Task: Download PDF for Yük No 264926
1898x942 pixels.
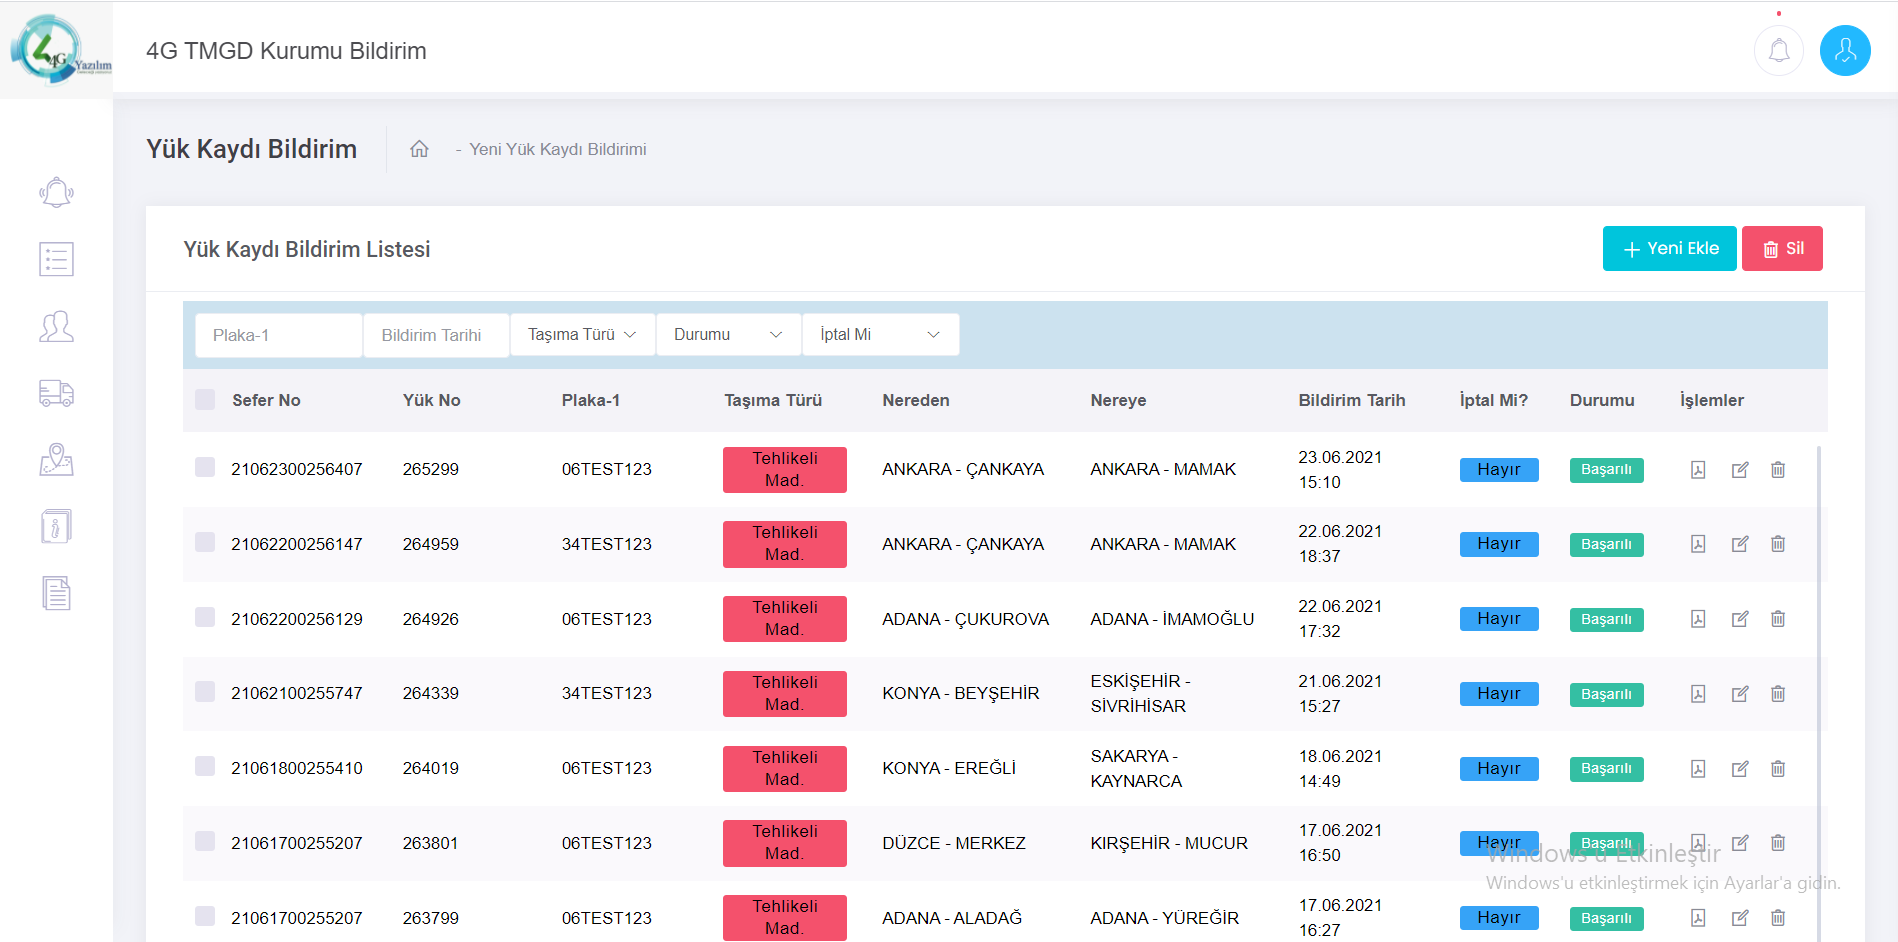Action: pos(1698,619)
